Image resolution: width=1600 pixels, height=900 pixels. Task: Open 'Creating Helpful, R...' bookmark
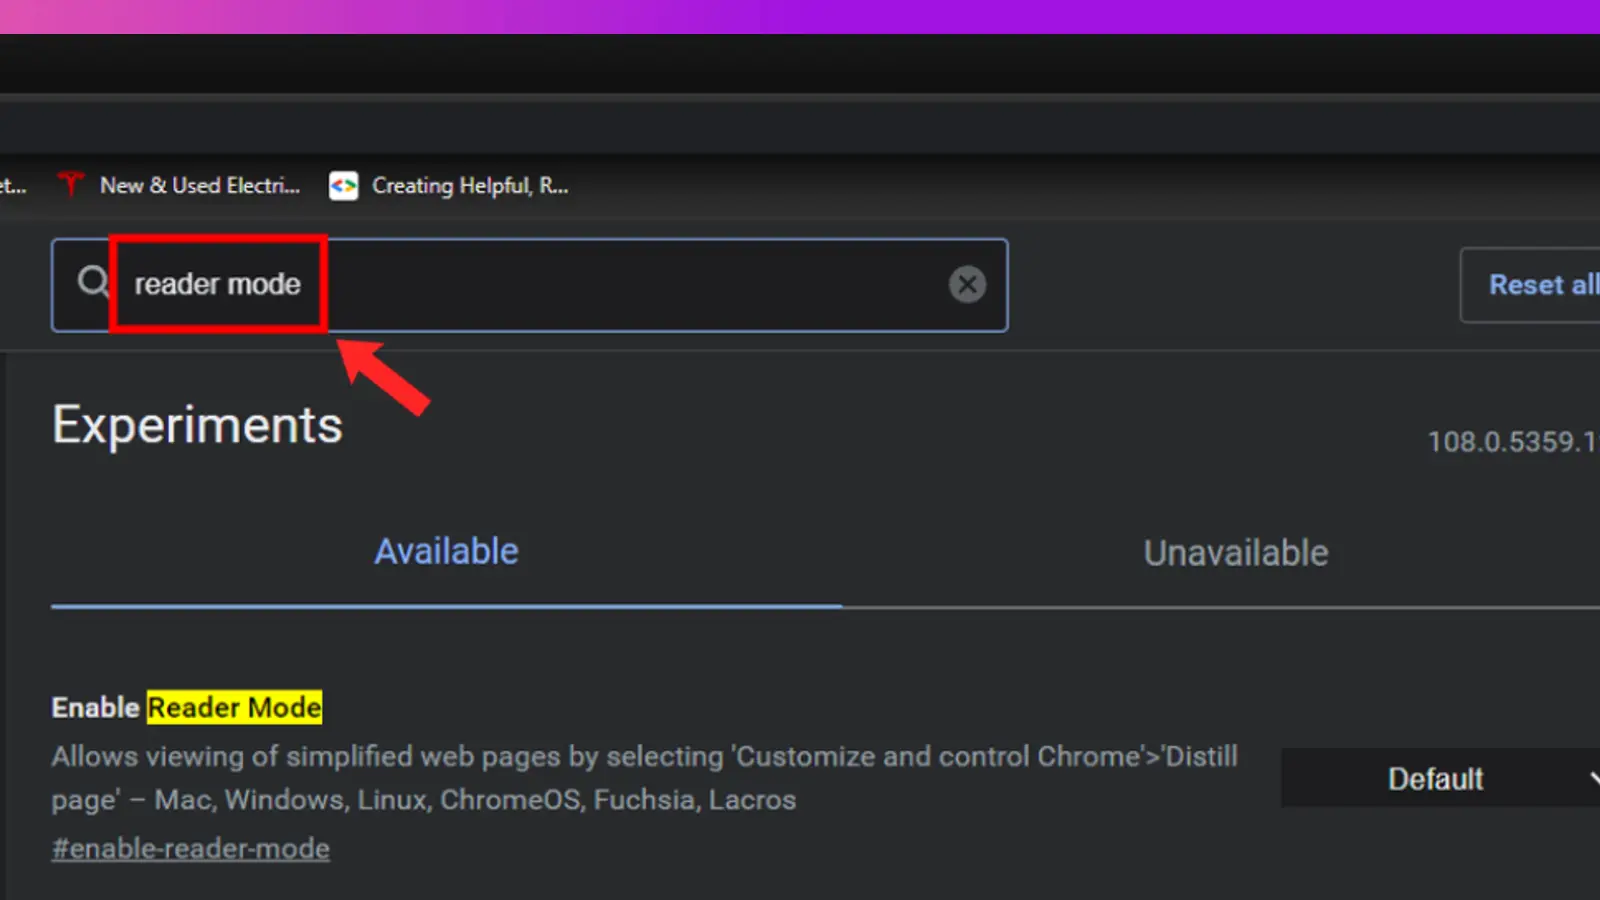point(470,186)
